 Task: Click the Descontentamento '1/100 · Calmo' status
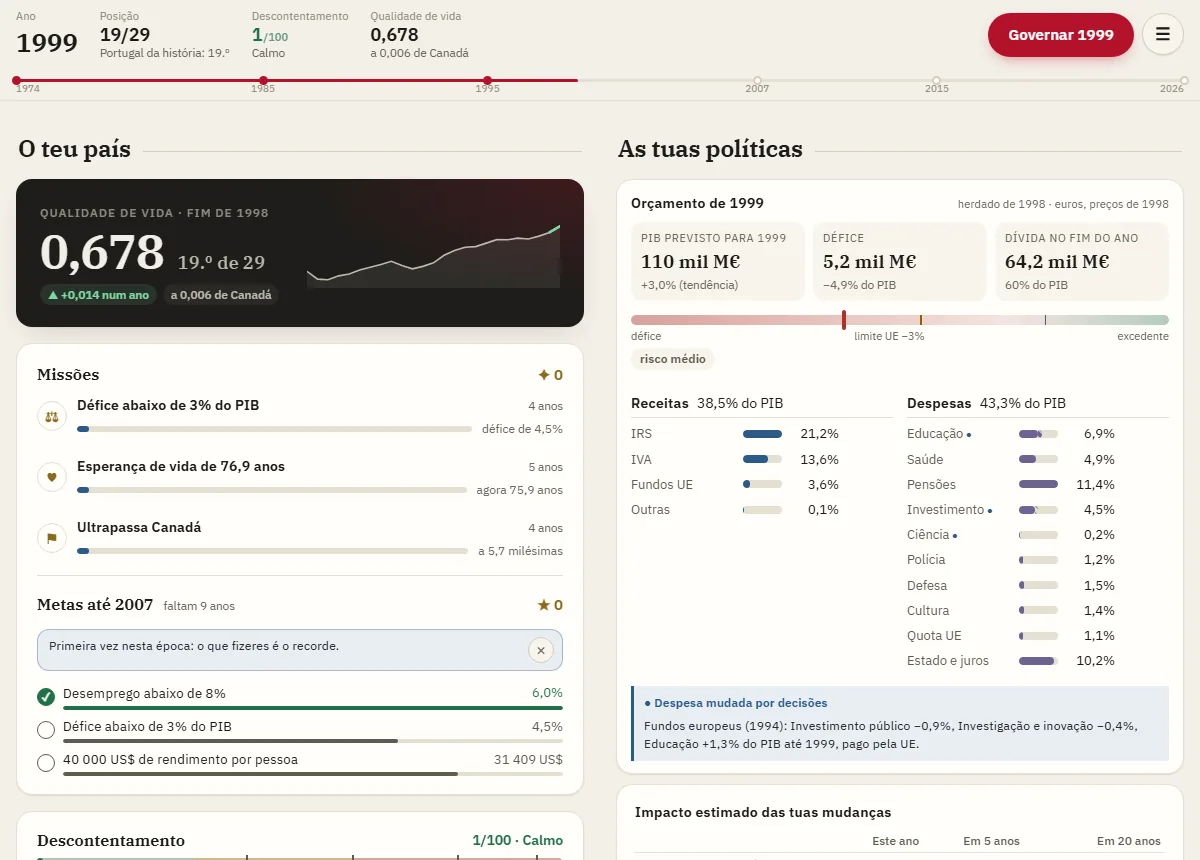pos(518,841)
